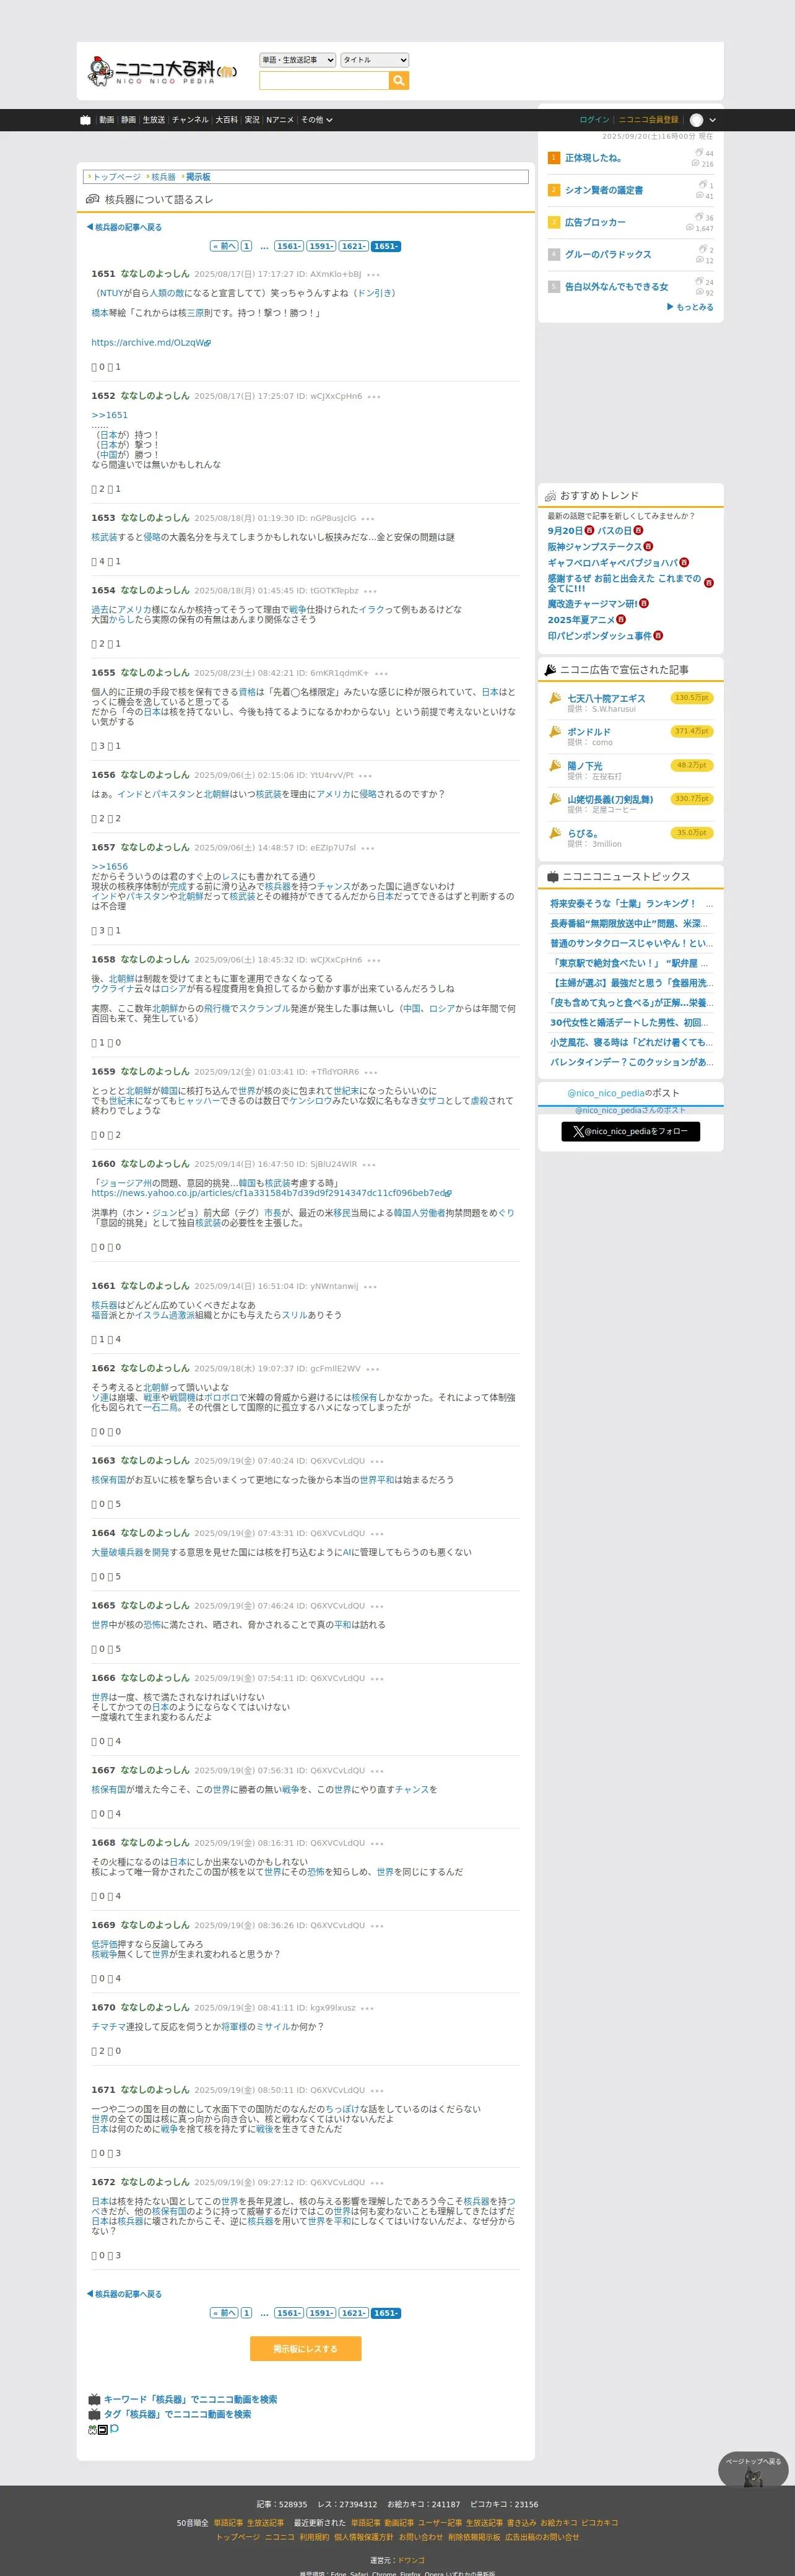
Task: Click the orange search magnifier button
Action: click(x=399, y=81)
